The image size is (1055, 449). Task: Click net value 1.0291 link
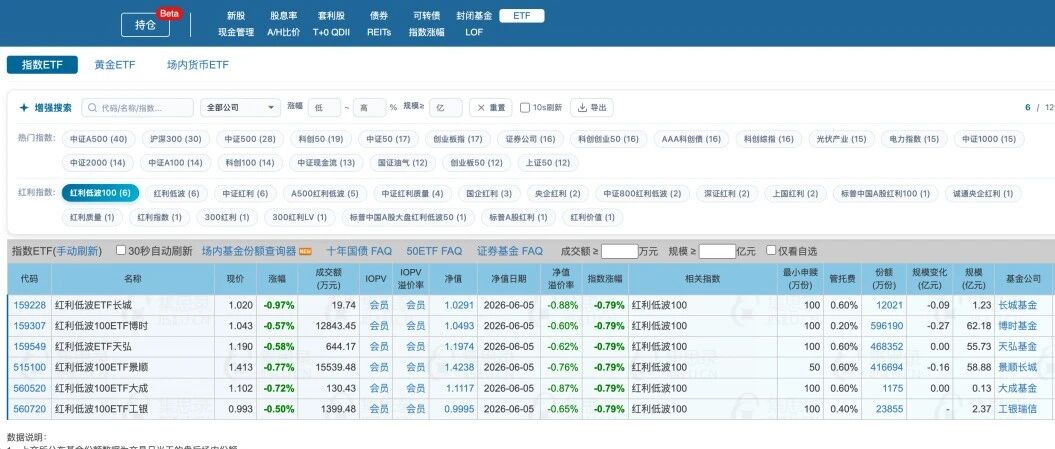(x=460, y=305)
